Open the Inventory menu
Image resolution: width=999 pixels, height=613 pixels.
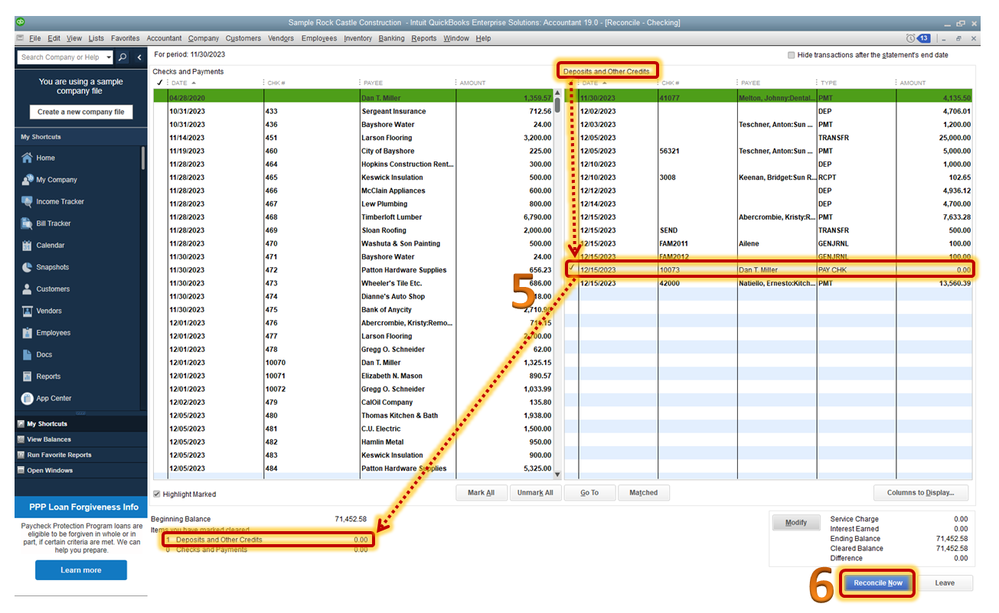(x=357, y=38)
